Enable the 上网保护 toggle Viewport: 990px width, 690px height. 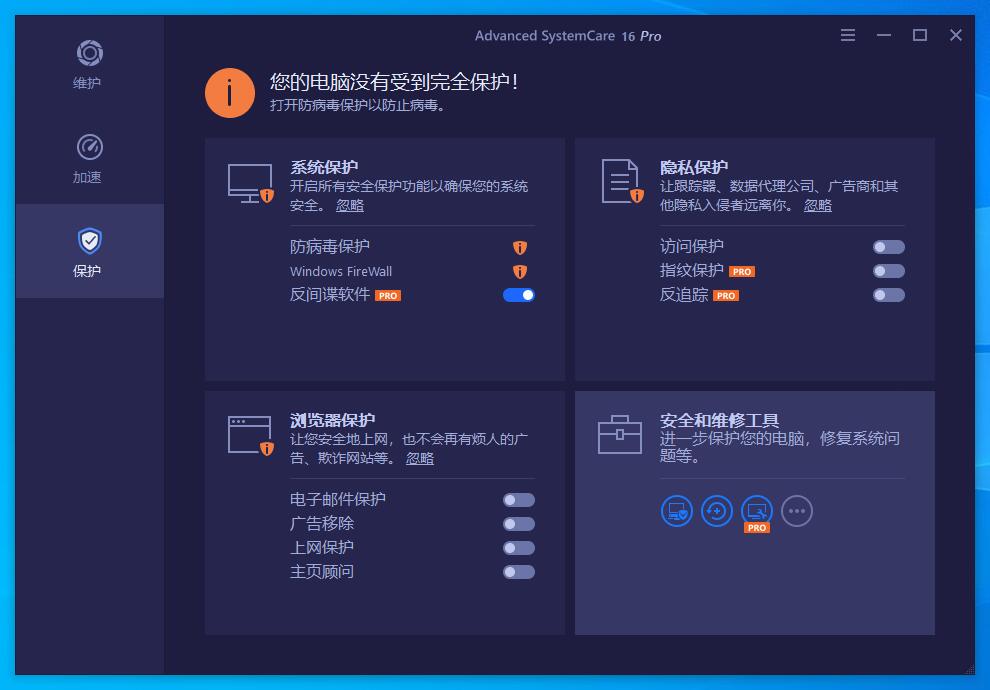519,548
